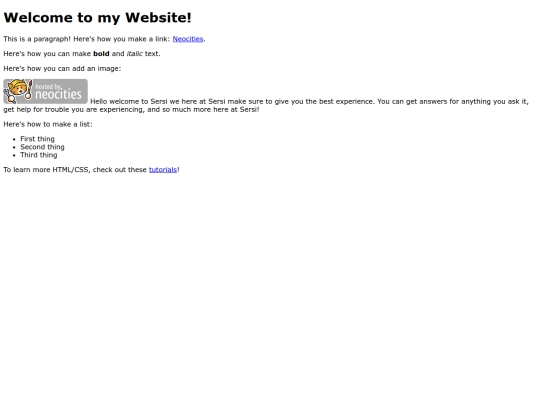Screen dimensions: 540x405
Task: Click the 'Here's how you can add an image:' text
Action: [x=62, y=69]
